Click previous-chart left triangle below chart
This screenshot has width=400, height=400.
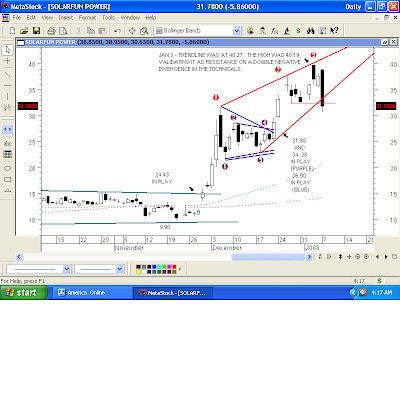[x=377, y=257]
